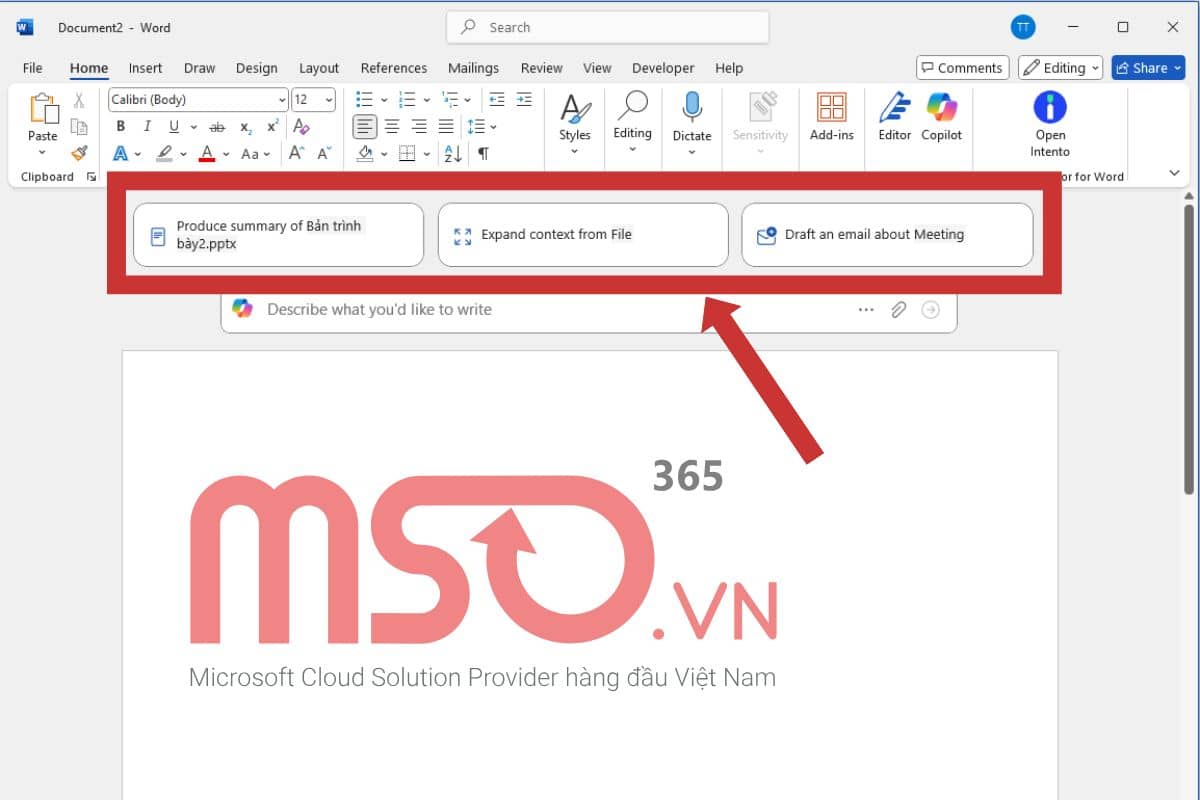1200x800 pixels.
Task: Apply paragraph shading fill color
Action: [365, 154]
